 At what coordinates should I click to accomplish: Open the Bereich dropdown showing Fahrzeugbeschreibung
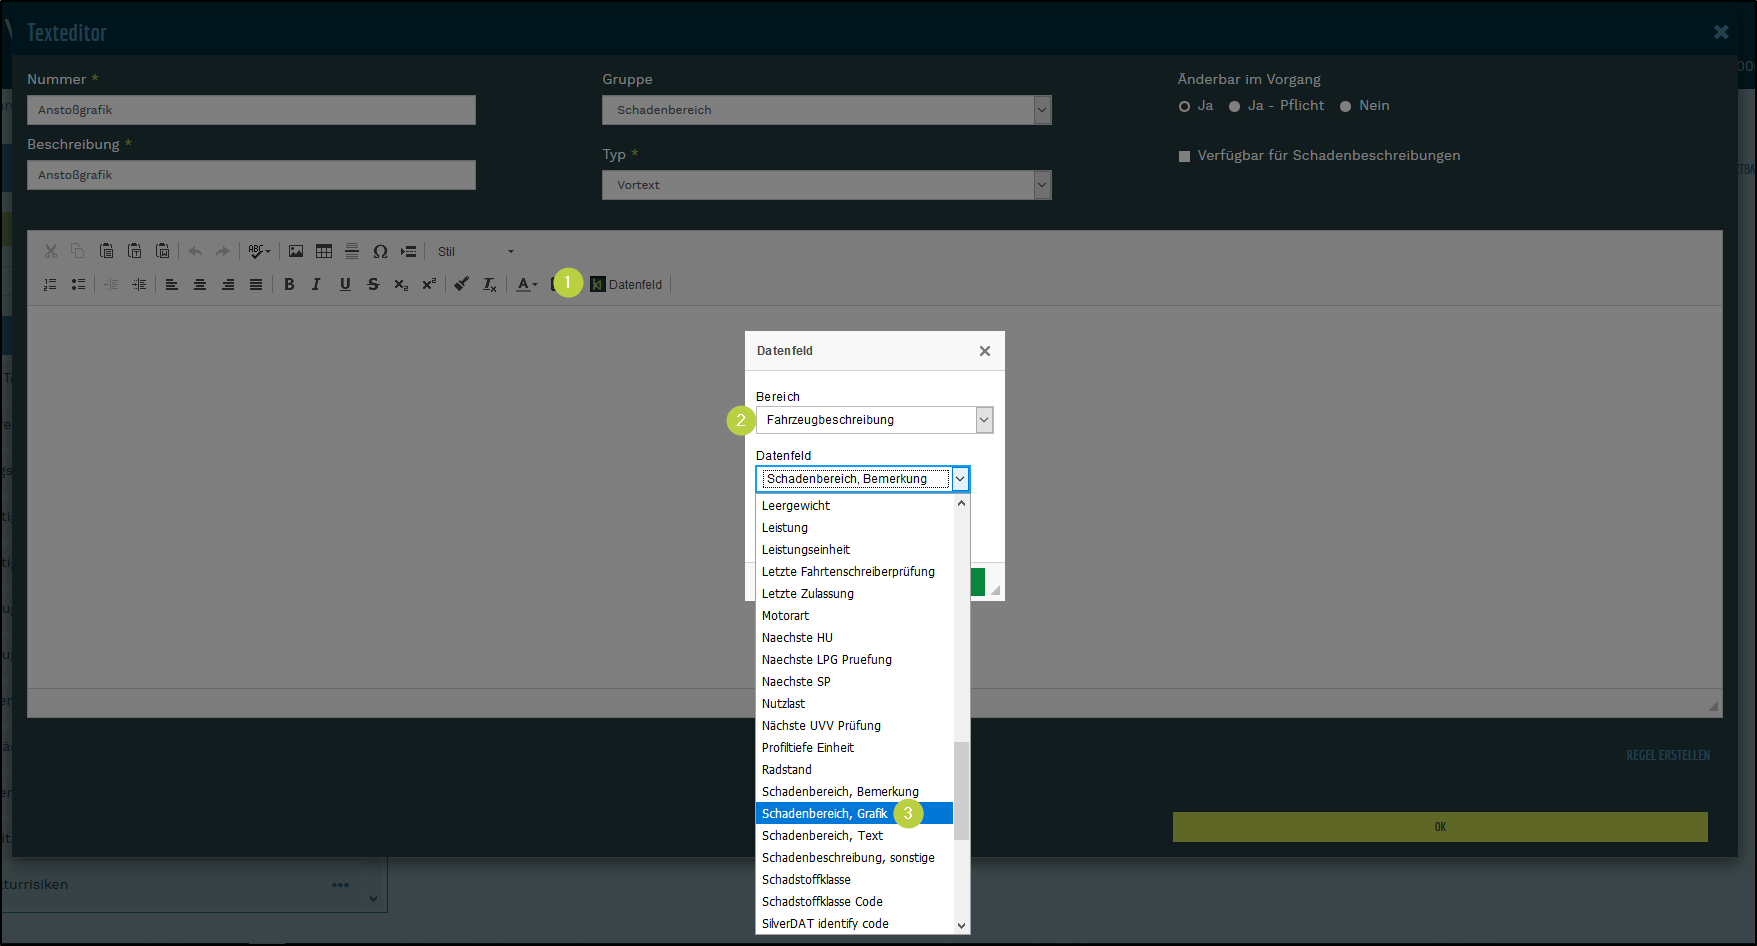tap(874, 420)
